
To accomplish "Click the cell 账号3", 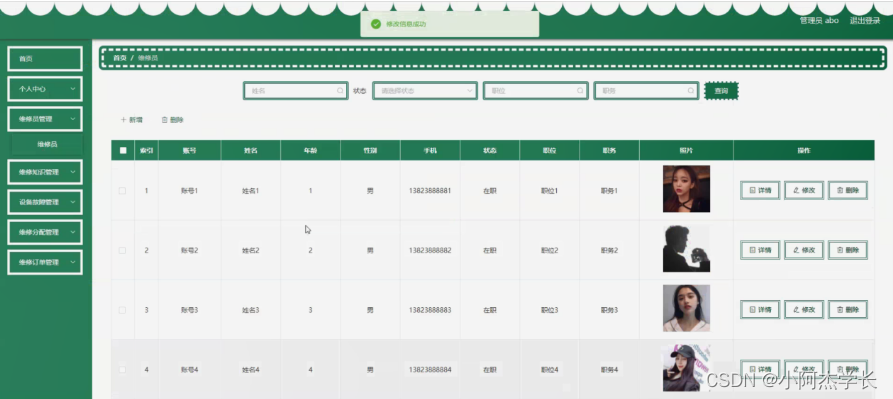I will tap(190, 310).
